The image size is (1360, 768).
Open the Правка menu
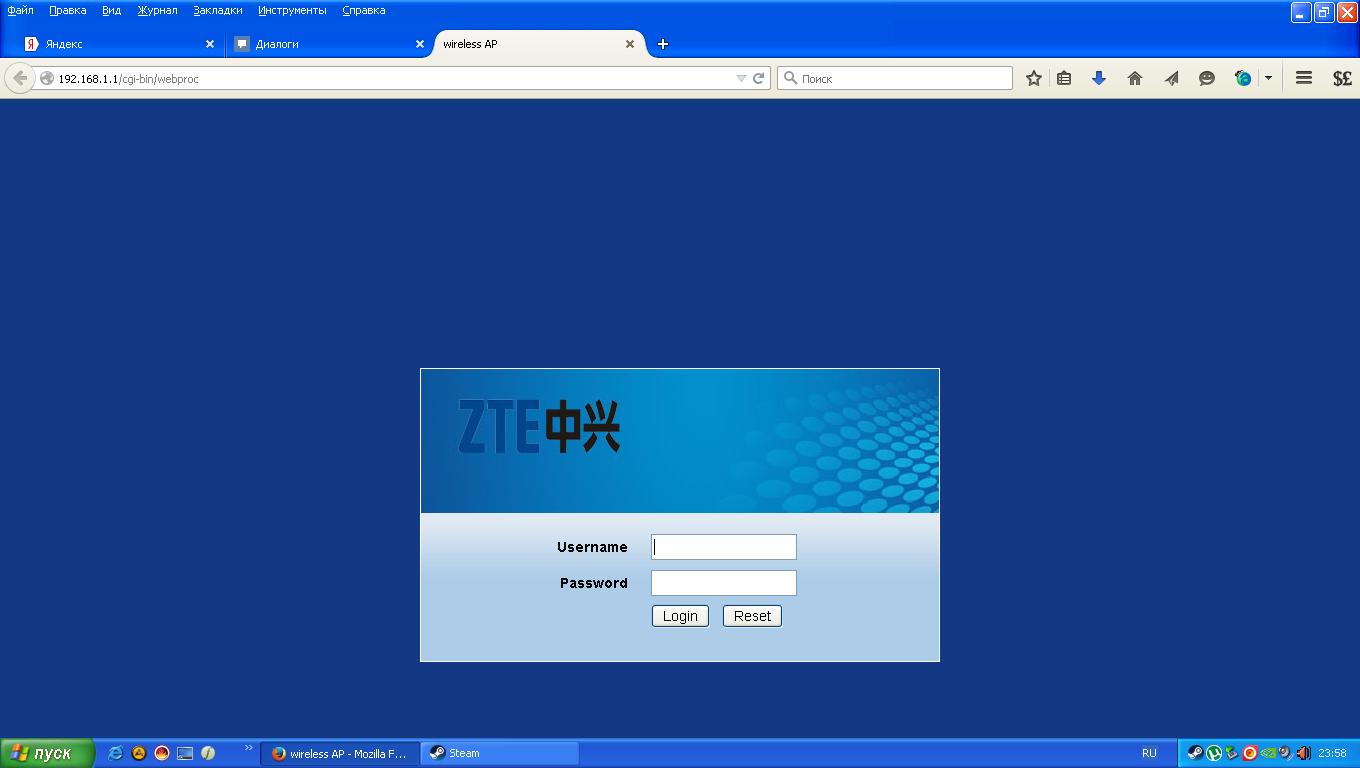(68, 10)
